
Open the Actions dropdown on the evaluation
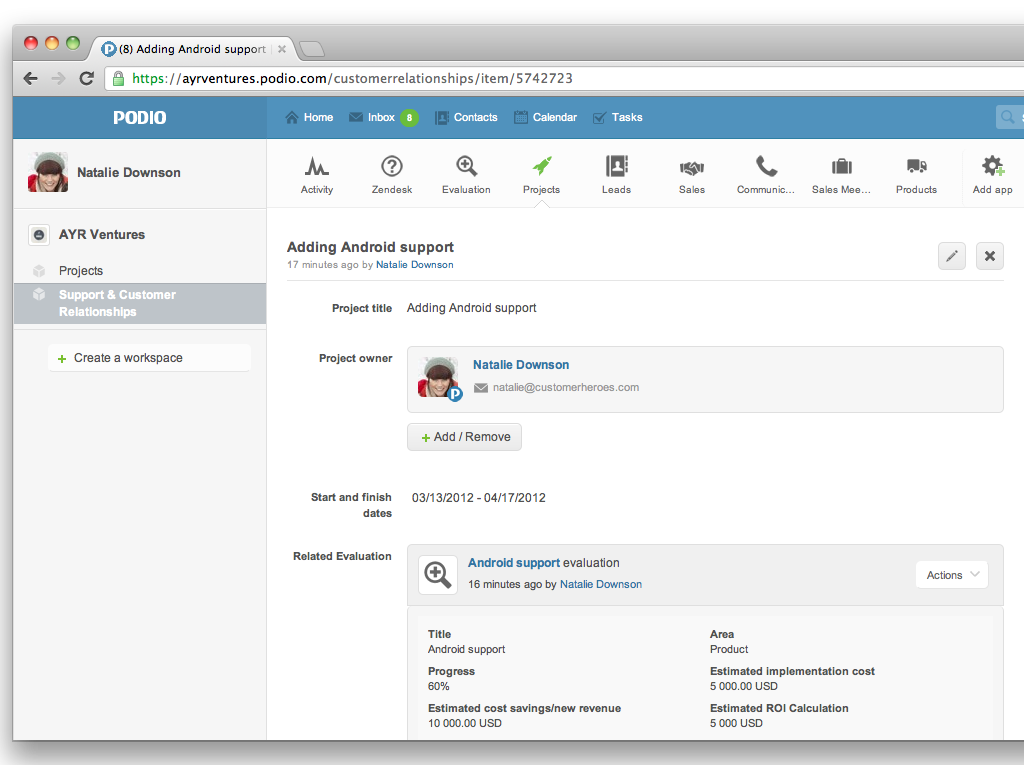pos(951,574)
